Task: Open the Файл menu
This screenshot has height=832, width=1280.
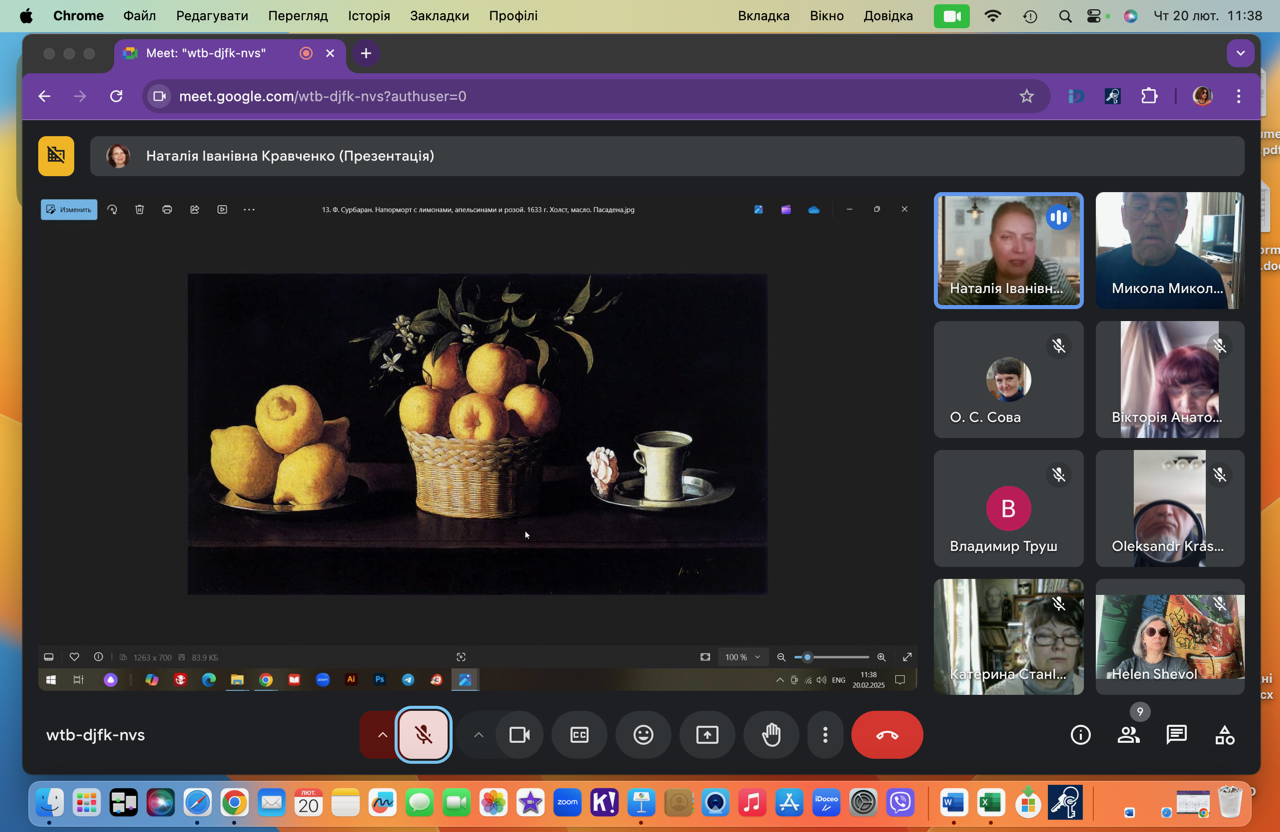Action: (139, 16)
